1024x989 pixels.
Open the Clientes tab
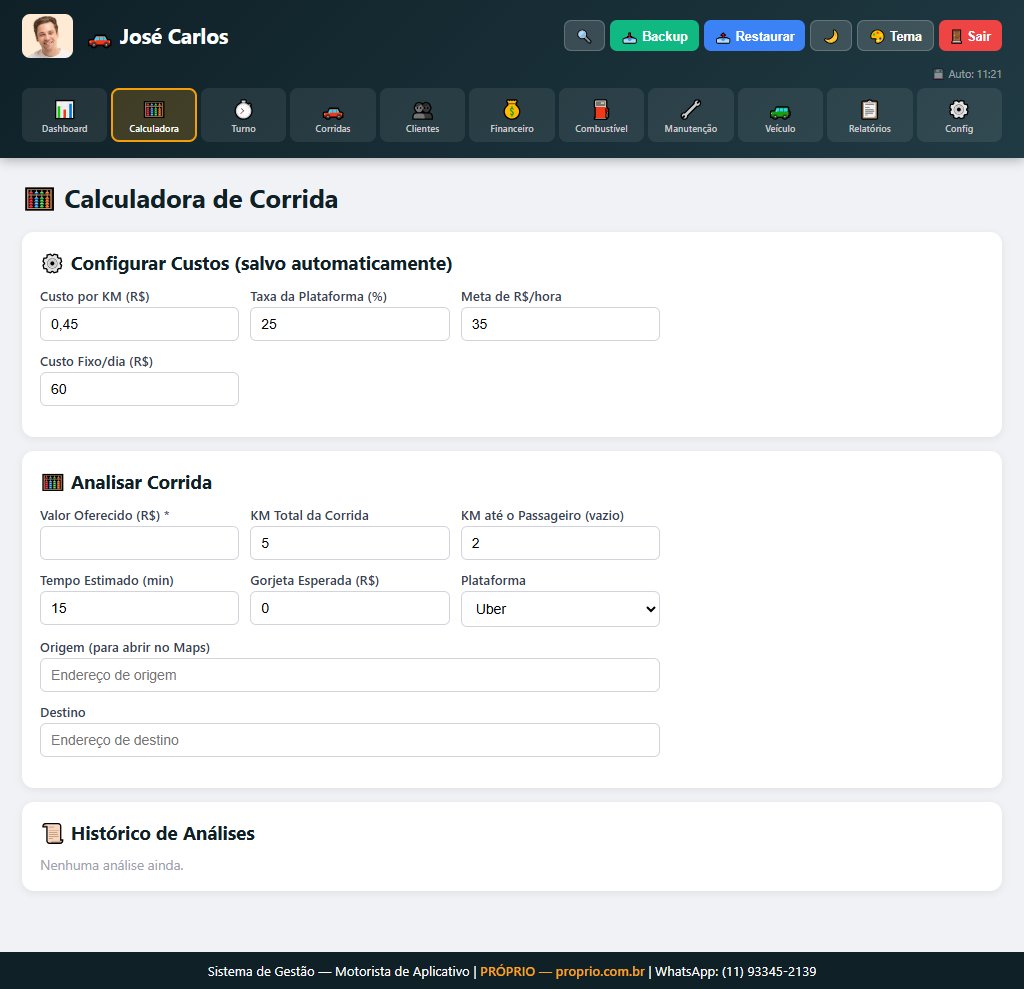pos(423,115)
